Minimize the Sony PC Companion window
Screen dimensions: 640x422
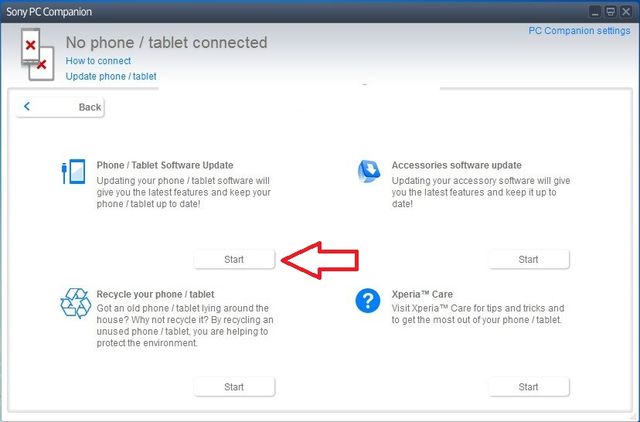(595, 12)
